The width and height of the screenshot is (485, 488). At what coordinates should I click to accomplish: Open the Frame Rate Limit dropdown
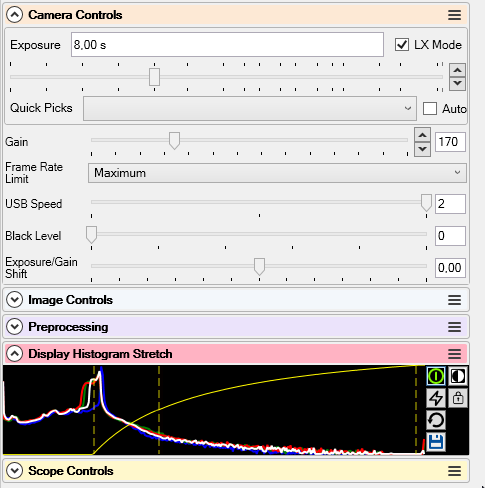pyautogui.click(x=277, y=173)
